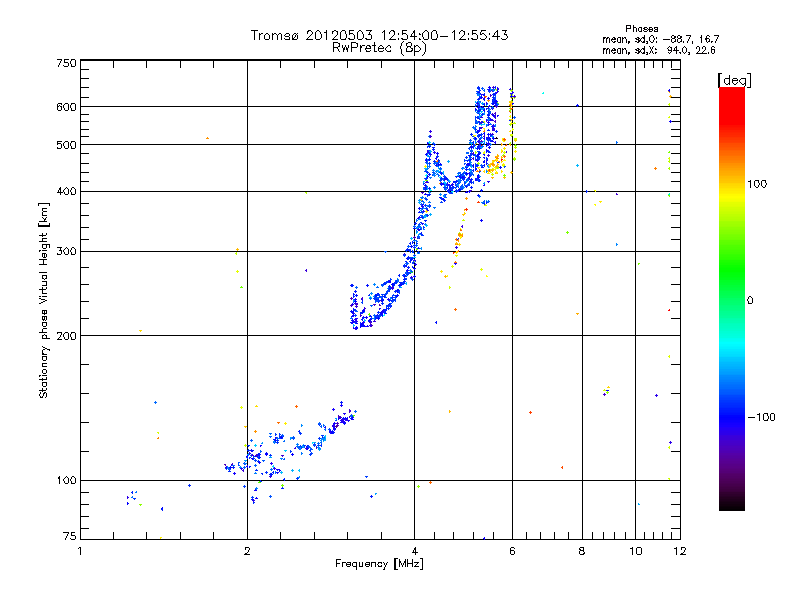Click the Phases heading above statistics
The image size is (800, 600).
coord(641,29)
